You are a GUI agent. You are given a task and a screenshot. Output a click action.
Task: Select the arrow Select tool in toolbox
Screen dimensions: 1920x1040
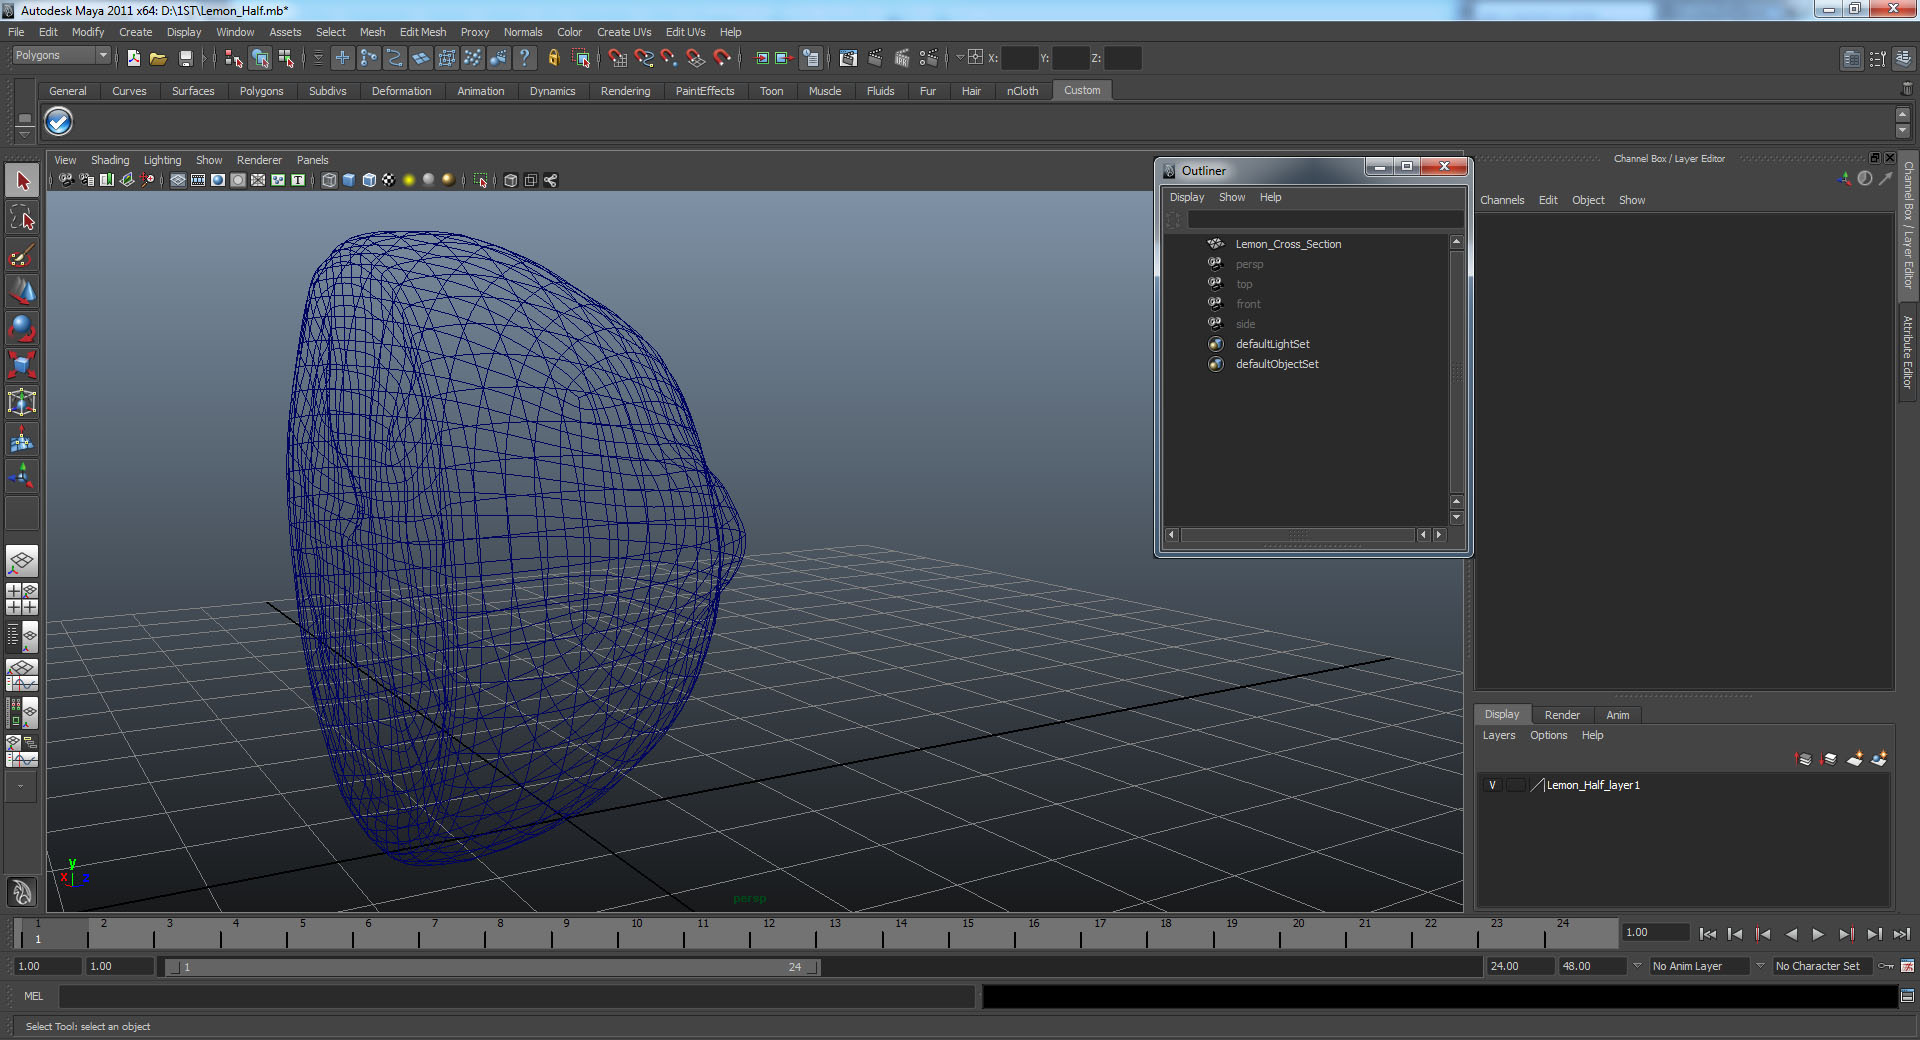(x=22, y=181)
